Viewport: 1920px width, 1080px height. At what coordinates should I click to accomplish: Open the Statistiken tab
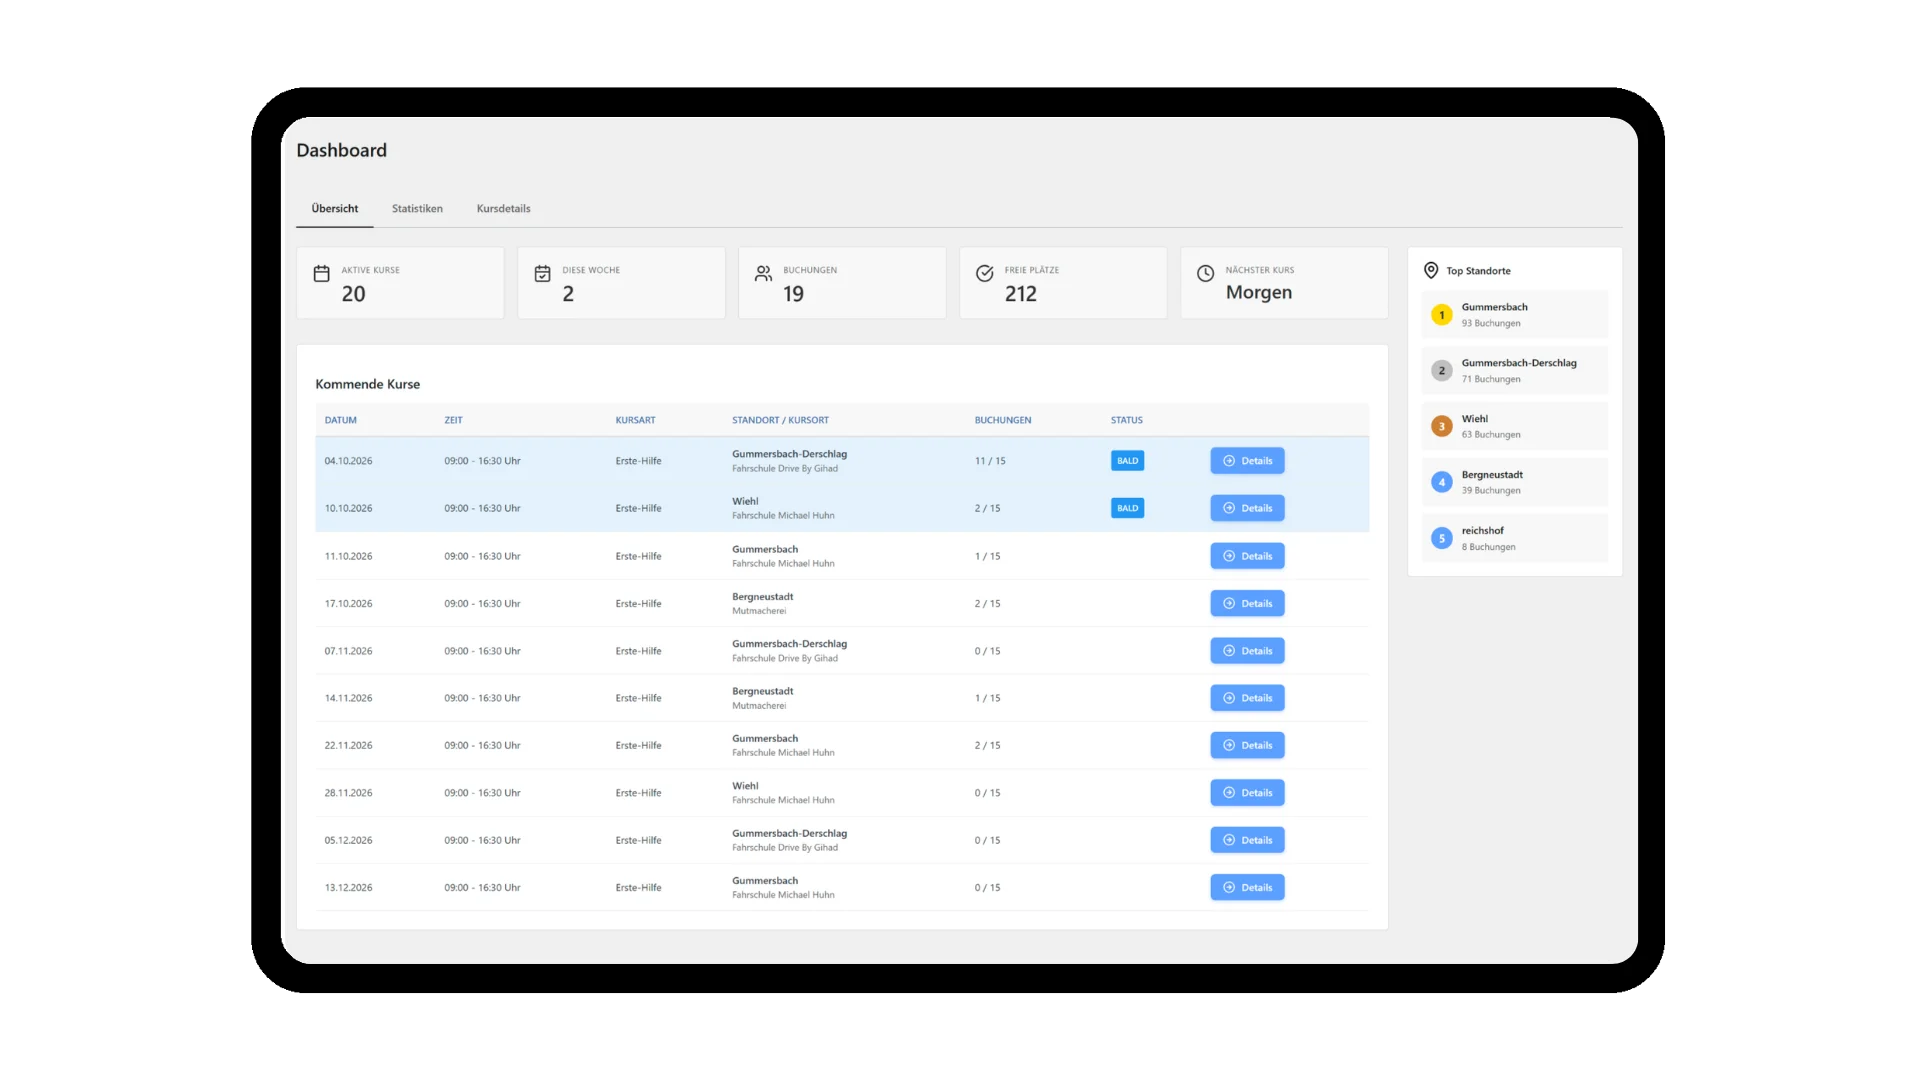417,208
